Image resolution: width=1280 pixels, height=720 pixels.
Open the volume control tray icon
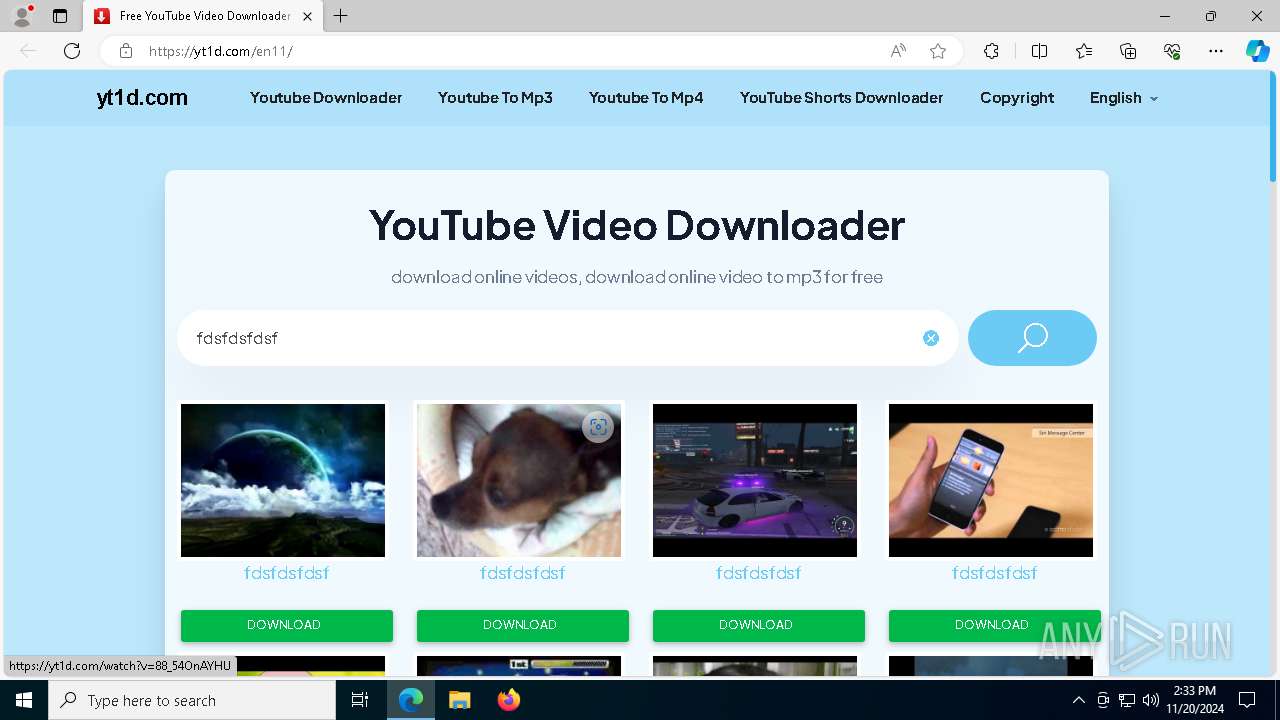tap(1151, 700)
